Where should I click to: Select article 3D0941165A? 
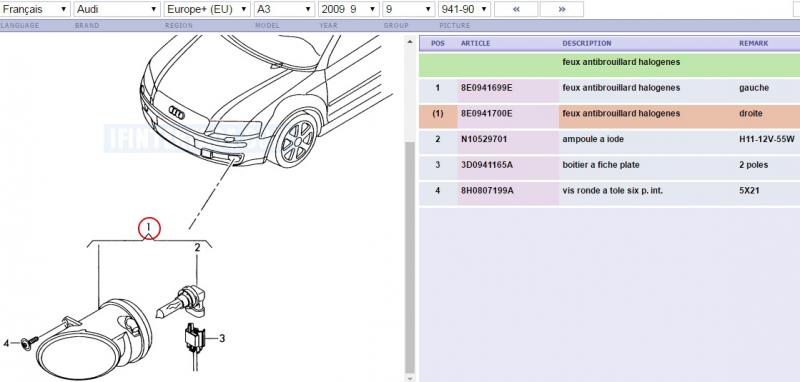click(x=487, y=165)
